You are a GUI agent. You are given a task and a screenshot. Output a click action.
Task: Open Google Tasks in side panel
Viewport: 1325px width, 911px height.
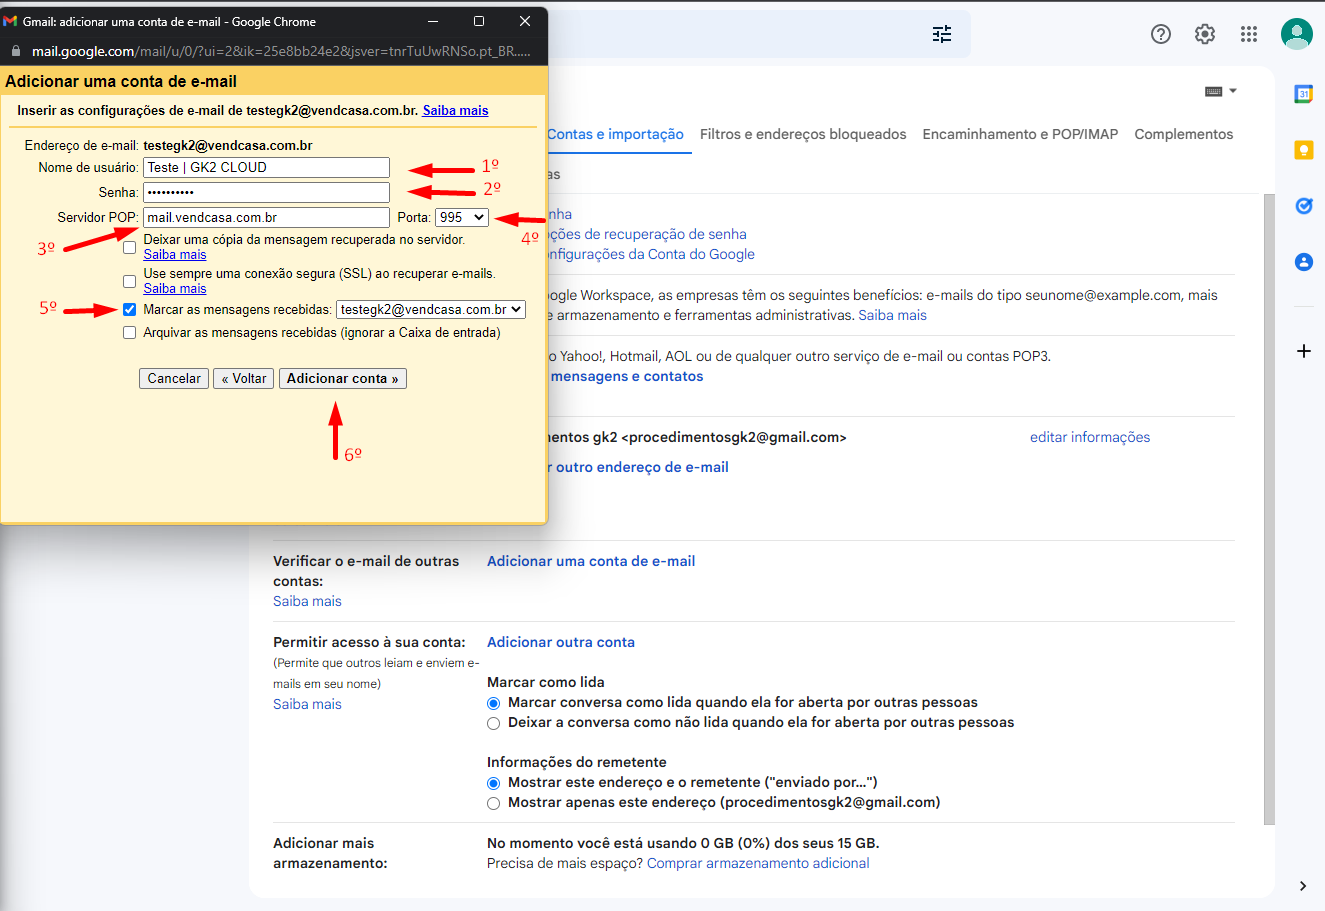click(x=1303, y=206)
